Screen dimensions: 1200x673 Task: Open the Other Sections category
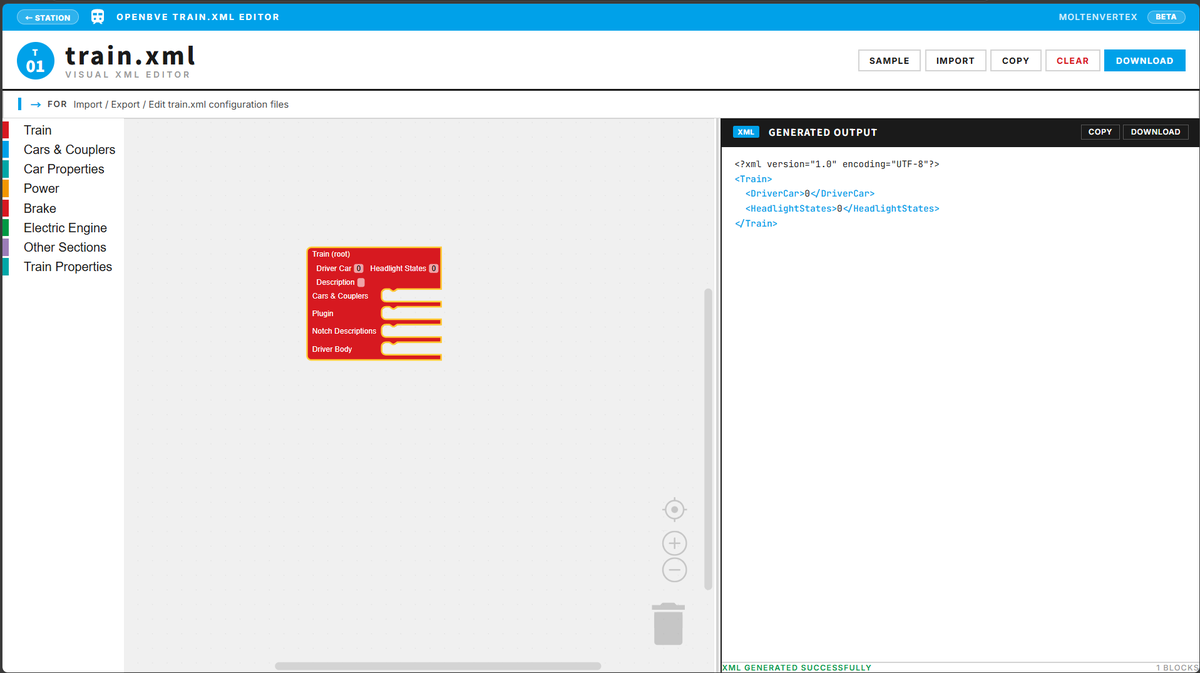[62, 247]
